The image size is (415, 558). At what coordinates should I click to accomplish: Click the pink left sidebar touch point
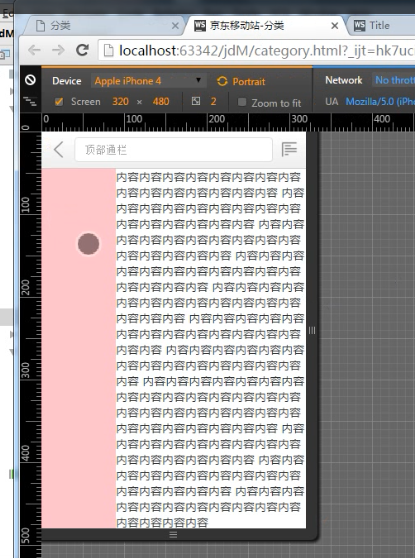pos(88,244)
